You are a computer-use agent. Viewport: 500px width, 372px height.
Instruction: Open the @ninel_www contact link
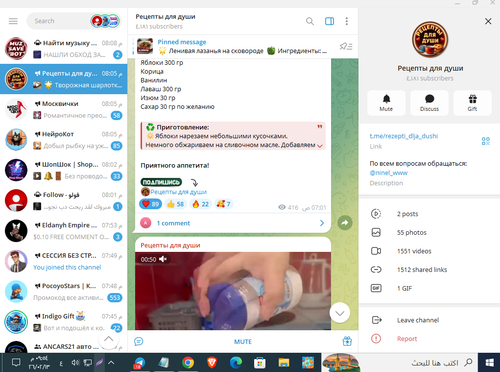pyautogui.click(x=389, y=173)
